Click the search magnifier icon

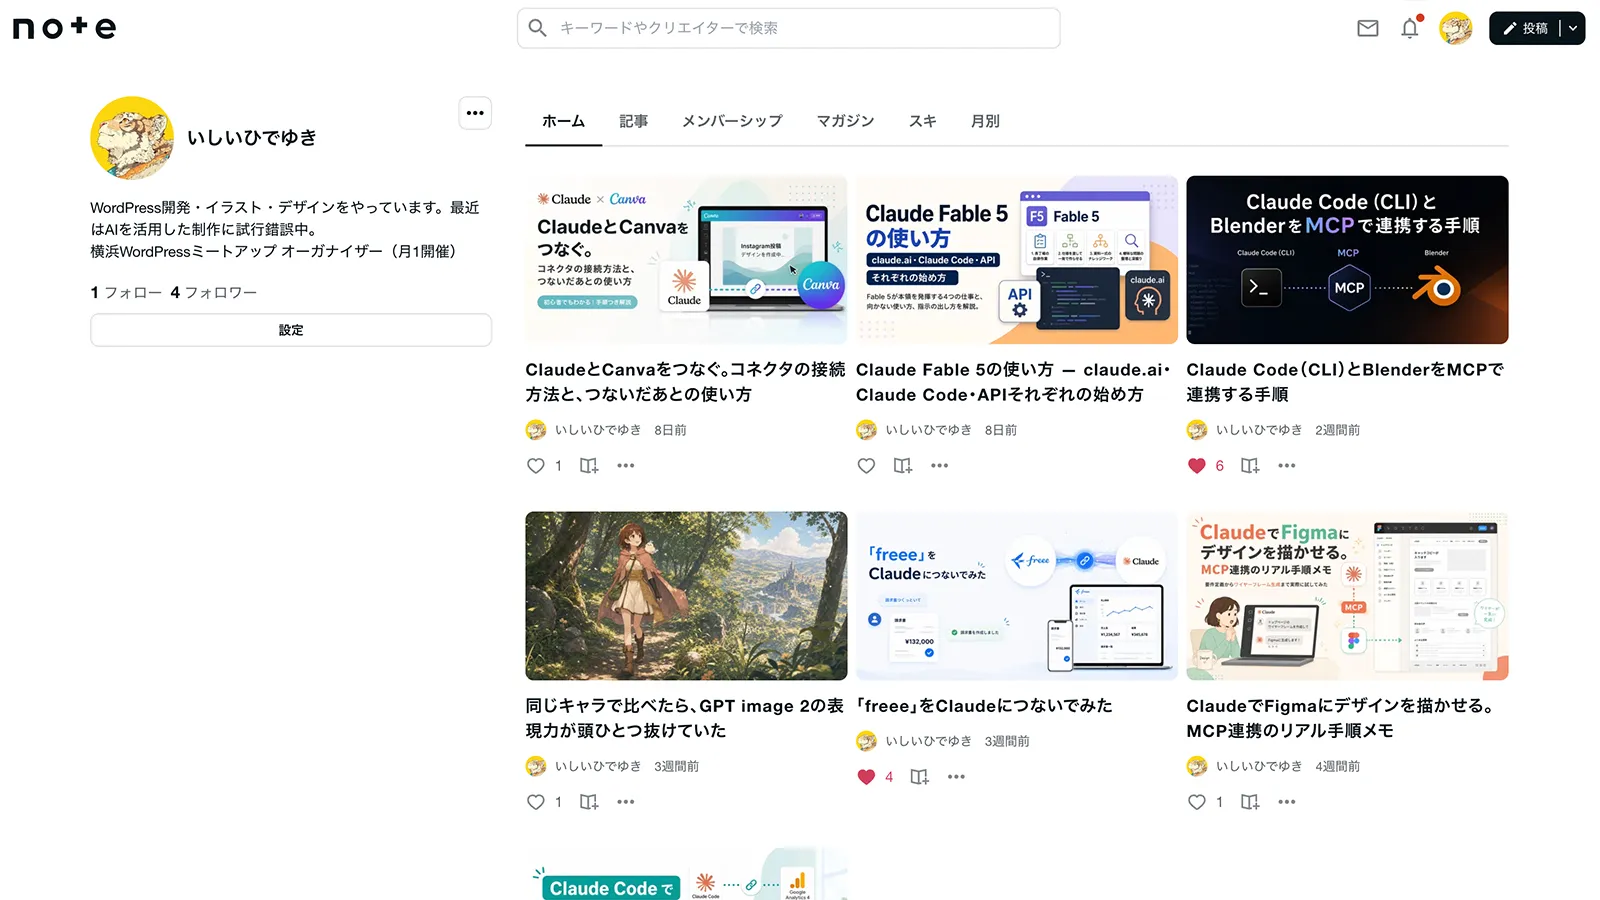pyautogui.click(x=537, y=28)
